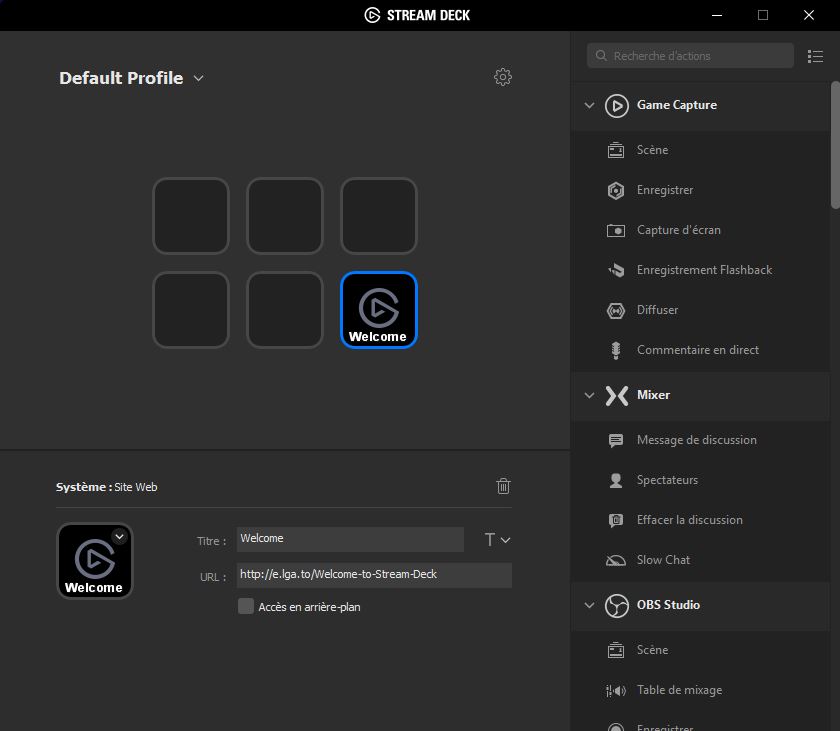
Task: Select the empty top-middle deck key
Action: click(284, 216)
